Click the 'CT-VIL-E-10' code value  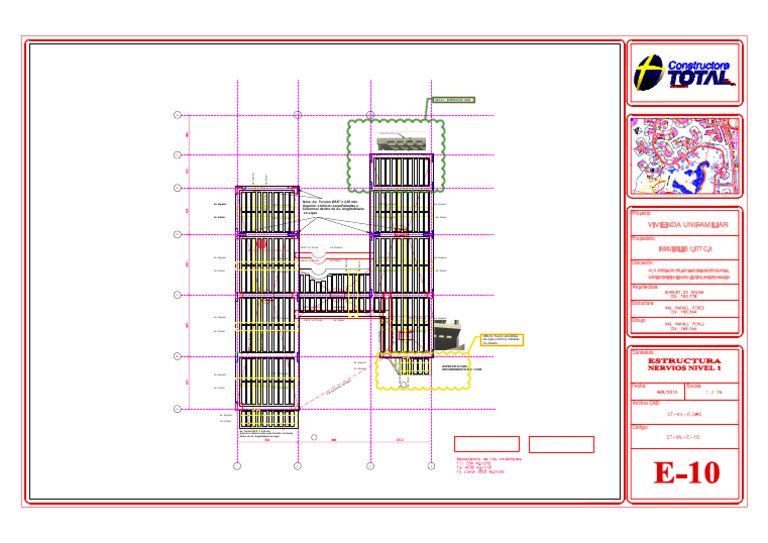(x=683, y=437)
